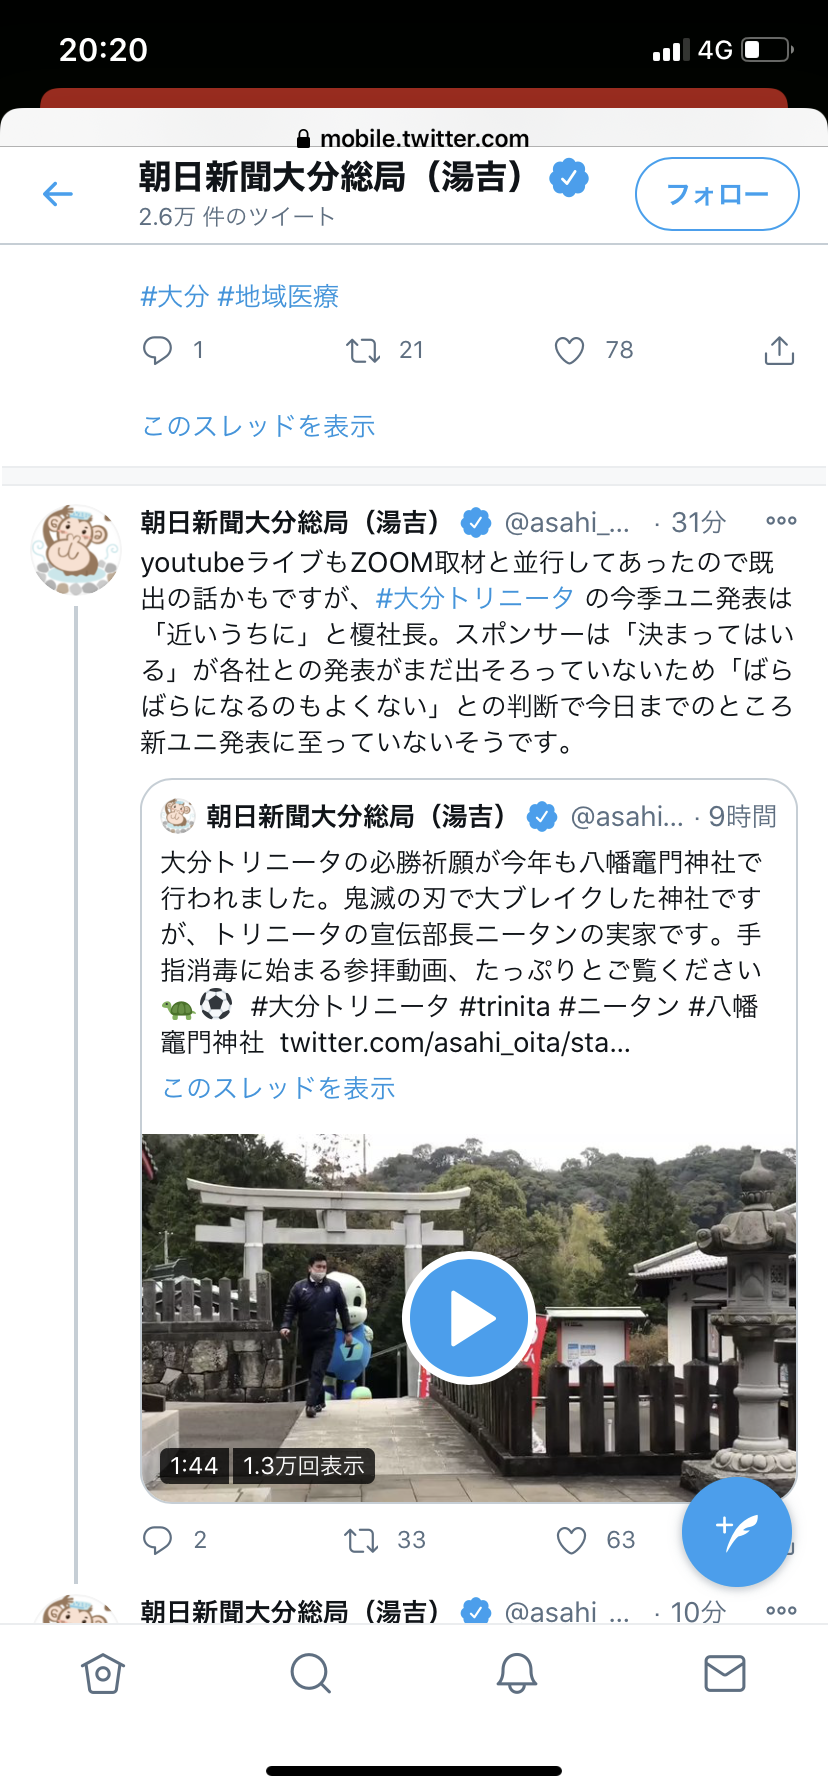Open reply on tweet with 1 comment

pyautogui.click(x=158, y=350)
